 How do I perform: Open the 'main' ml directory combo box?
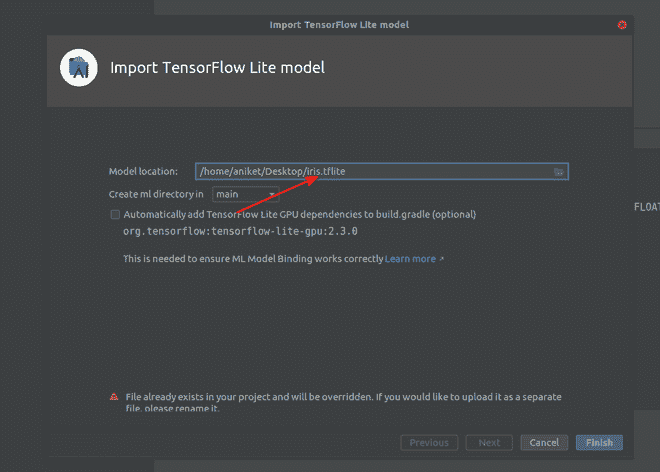click(243, 194)
